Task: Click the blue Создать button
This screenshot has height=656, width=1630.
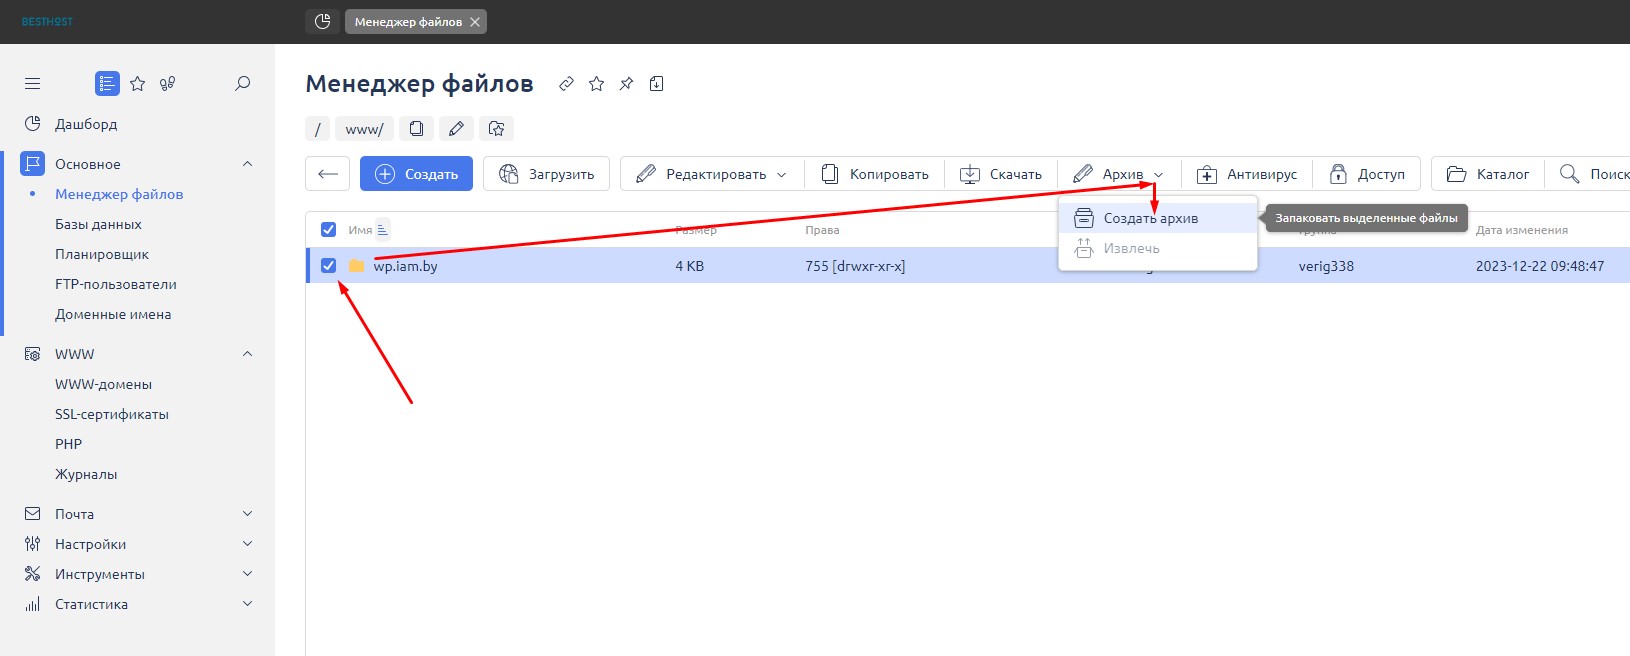Action: pos(416,174)
